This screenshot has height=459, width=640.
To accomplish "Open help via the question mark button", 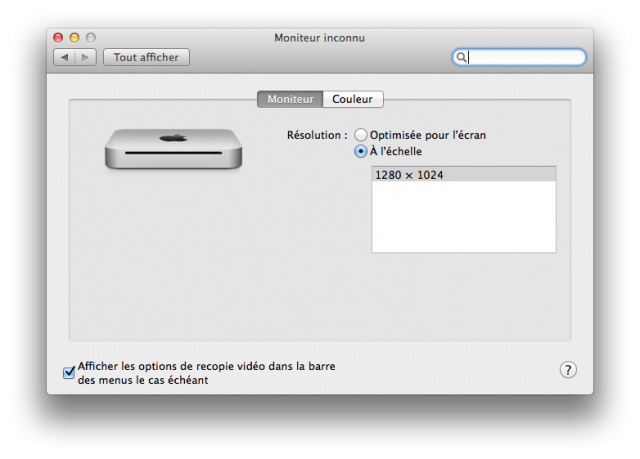I will (x=568, y=370).
